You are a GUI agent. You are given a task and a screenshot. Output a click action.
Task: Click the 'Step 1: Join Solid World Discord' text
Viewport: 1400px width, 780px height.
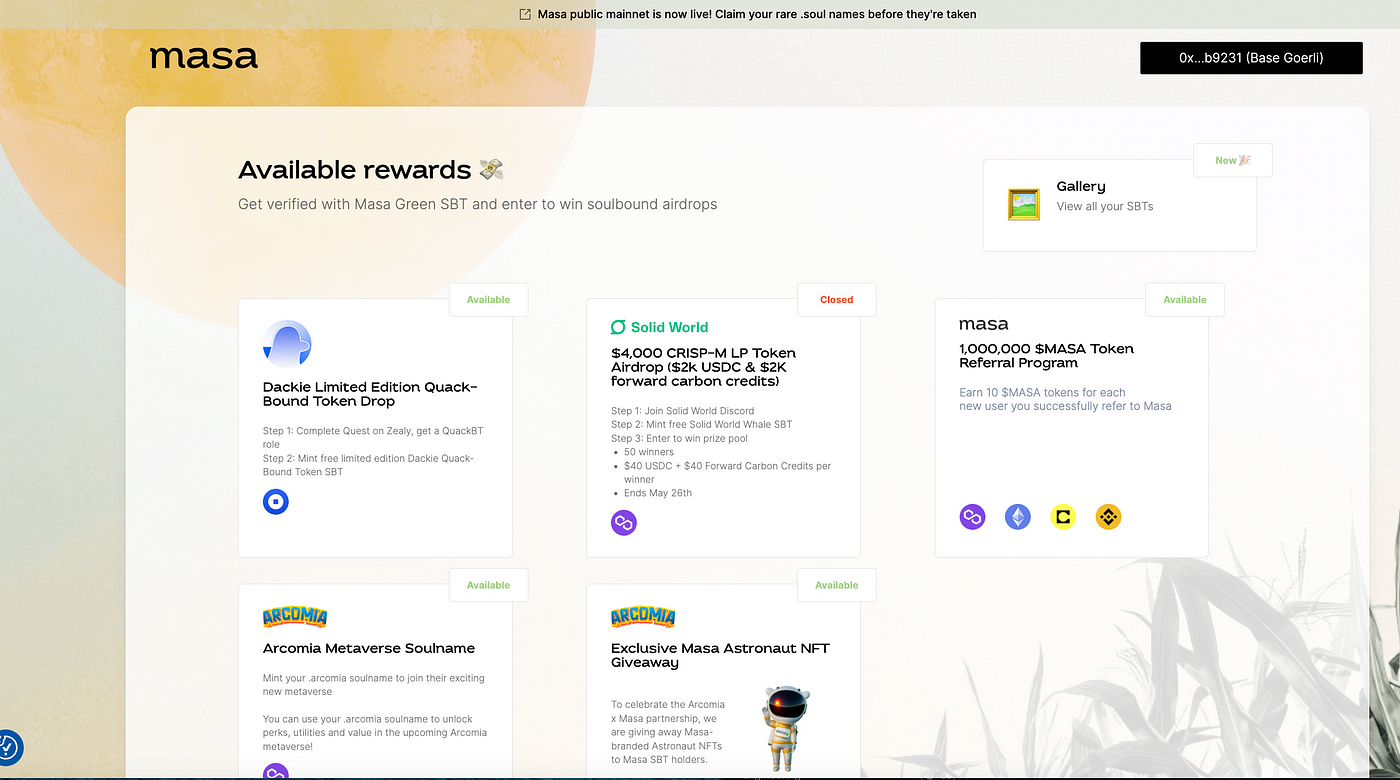coord(683,411)
